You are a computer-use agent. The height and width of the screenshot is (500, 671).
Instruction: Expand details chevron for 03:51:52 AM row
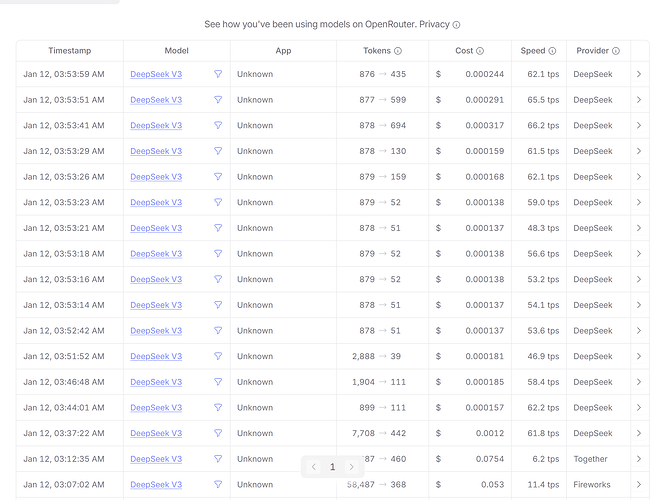pos(639,356)
